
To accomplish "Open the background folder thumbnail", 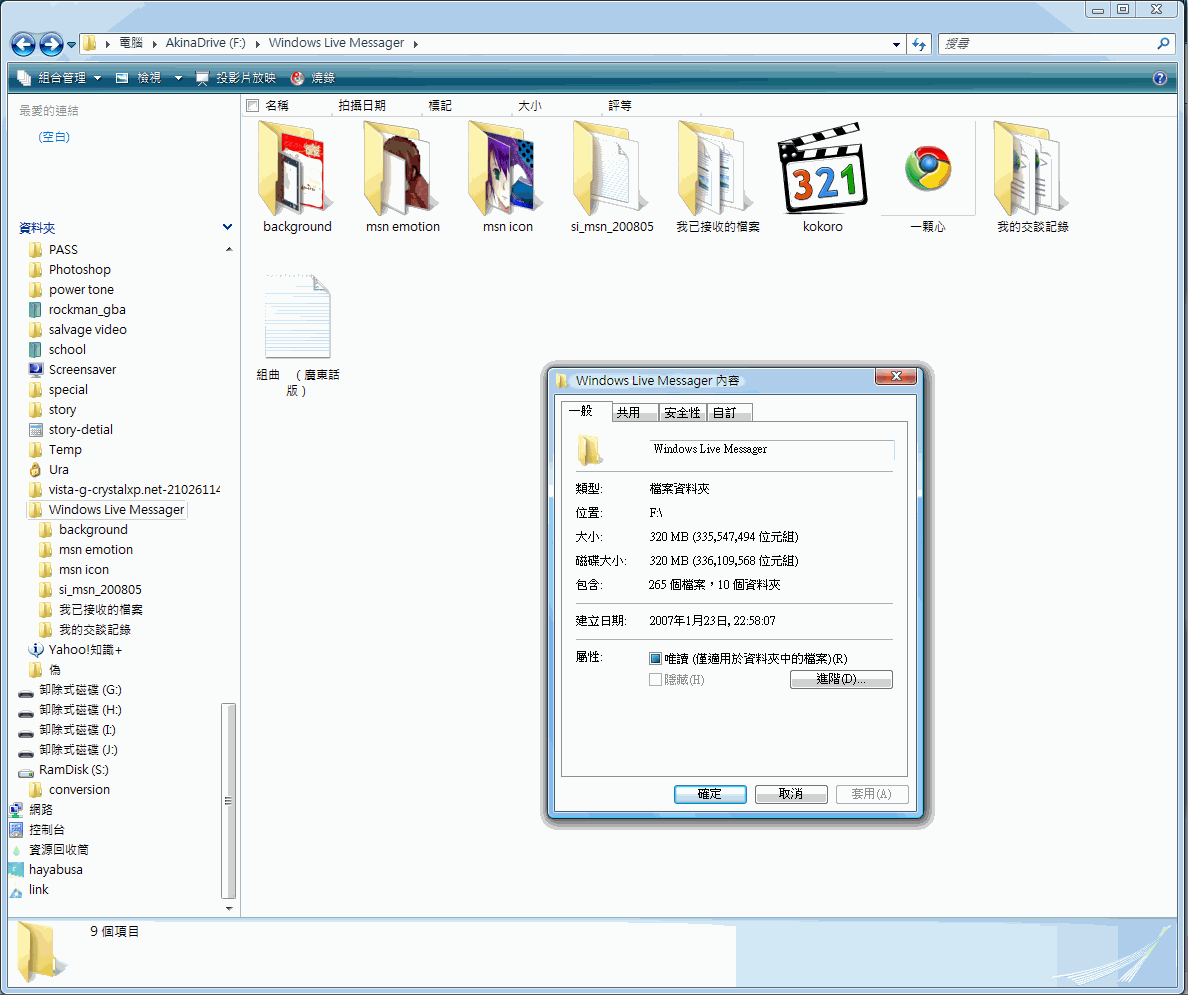I will [x=295, y=168].
